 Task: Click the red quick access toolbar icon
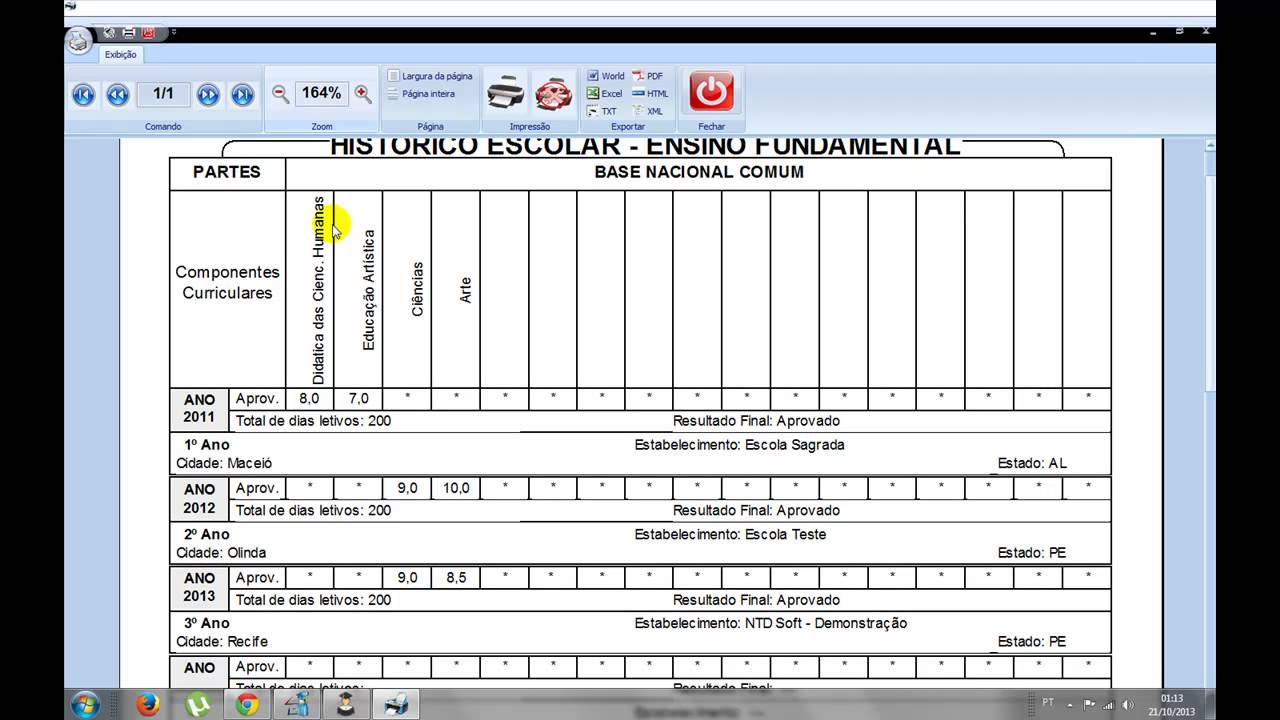click(148, 33)
